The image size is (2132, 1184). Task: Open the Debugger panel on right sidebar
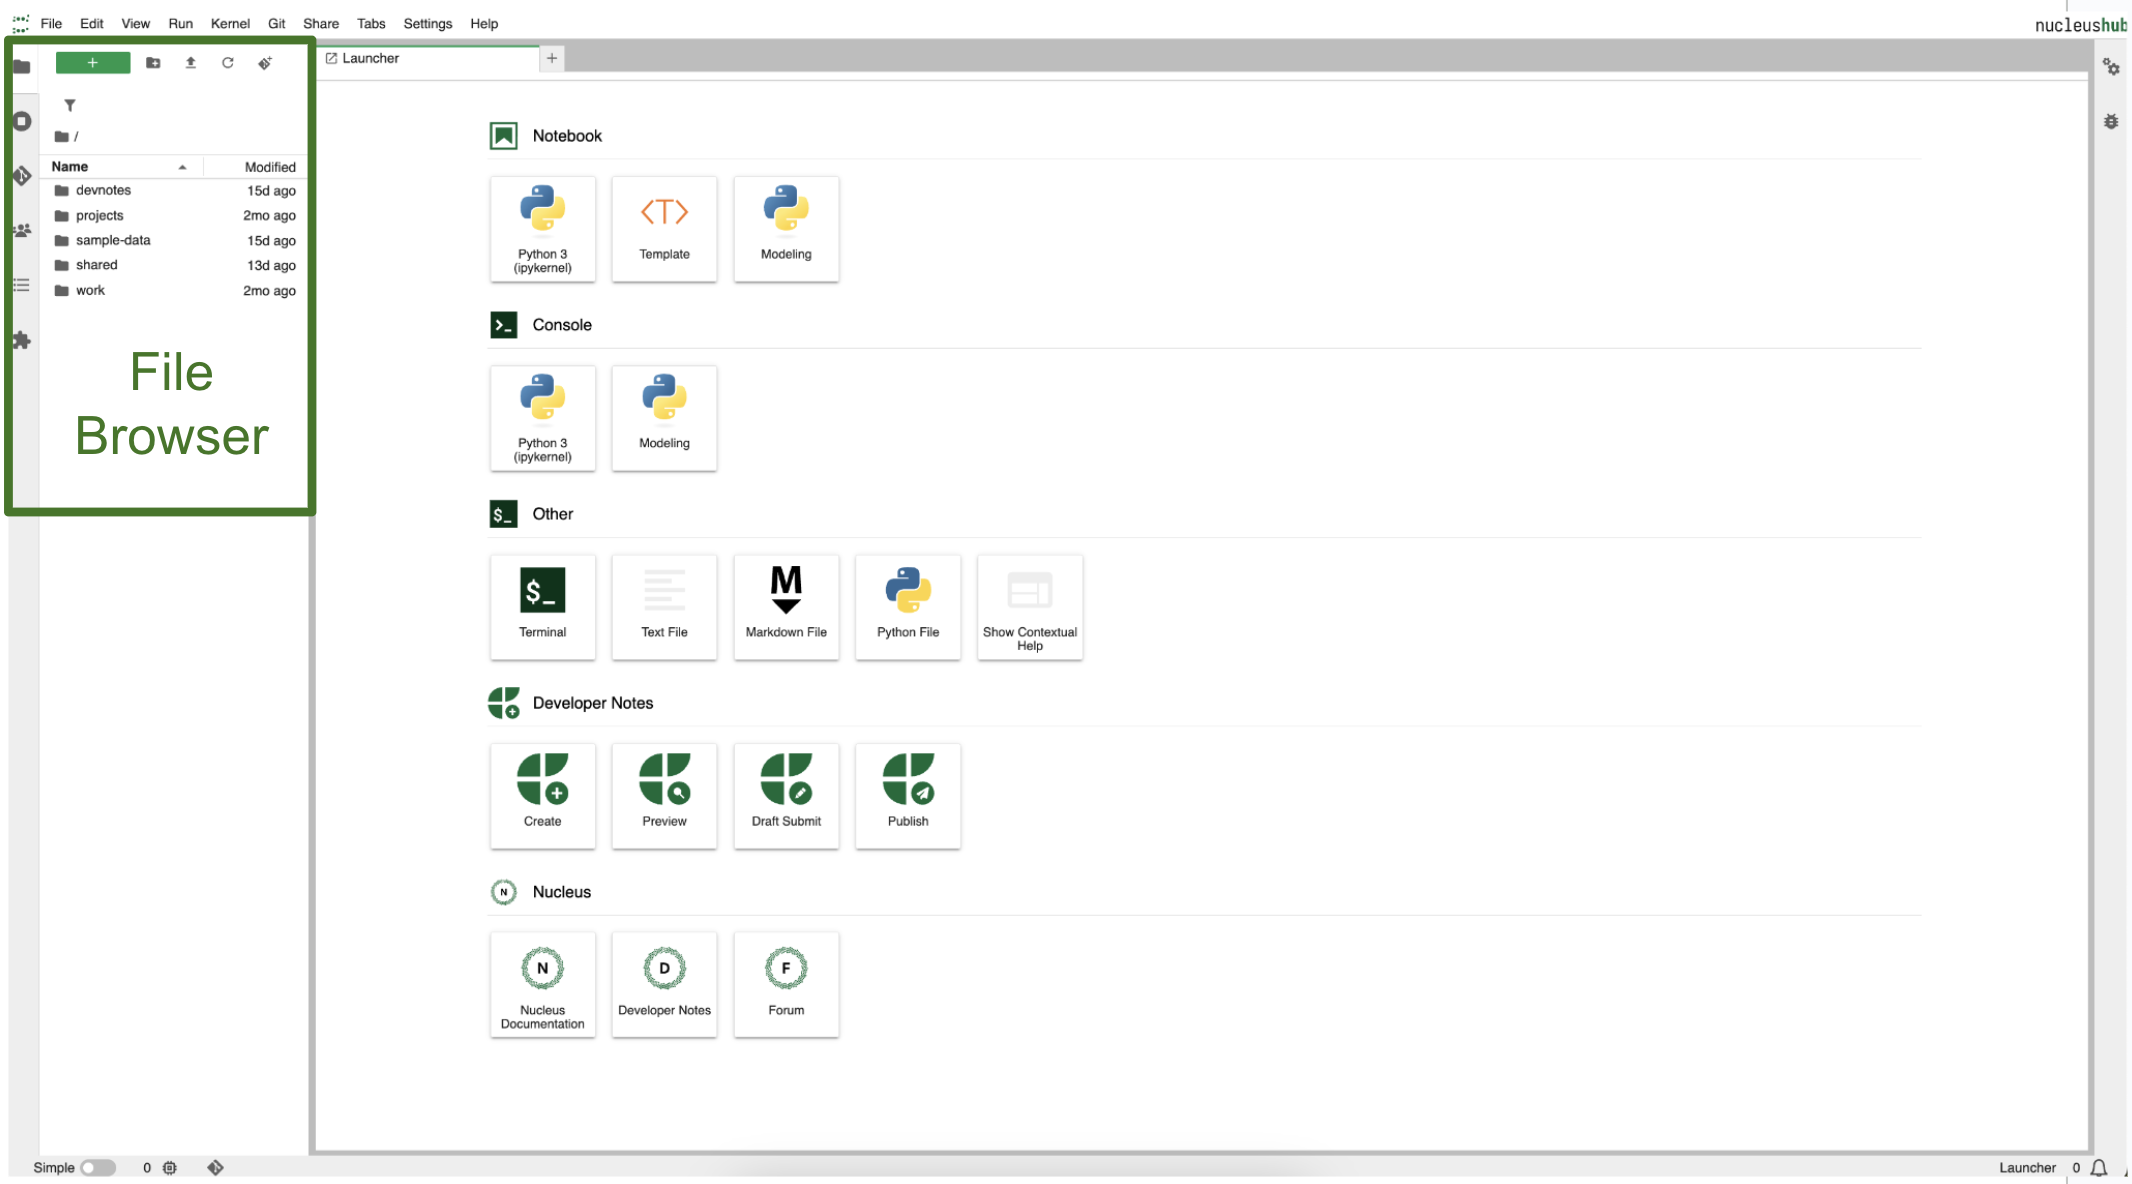[x=2111, y=122]
